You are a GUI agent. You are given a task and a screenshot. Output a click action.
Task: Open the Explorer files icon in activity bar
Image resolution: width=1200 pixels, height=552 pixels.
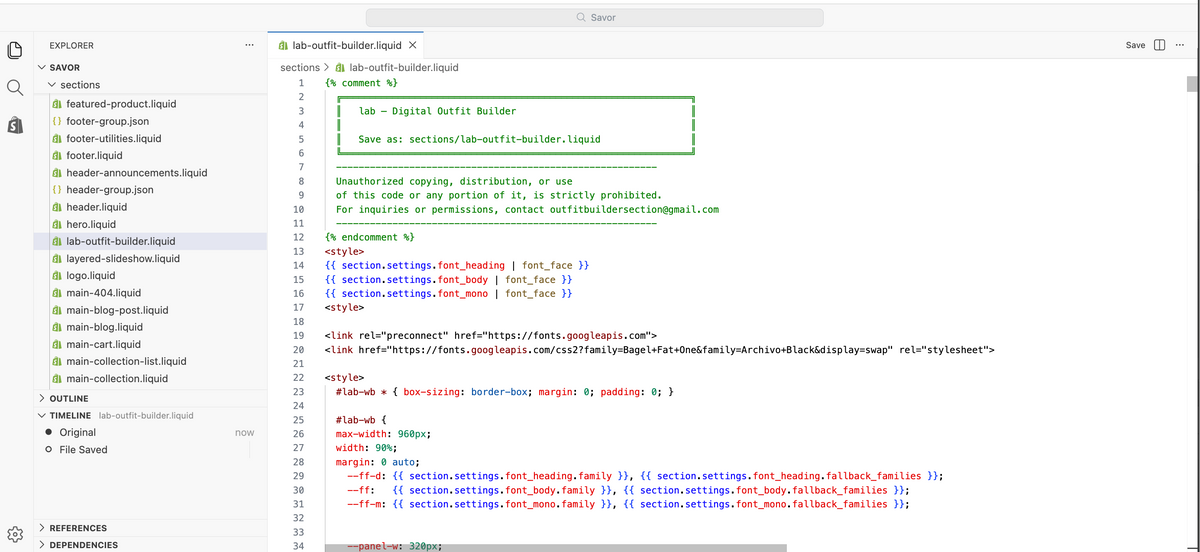pos(15,50)
